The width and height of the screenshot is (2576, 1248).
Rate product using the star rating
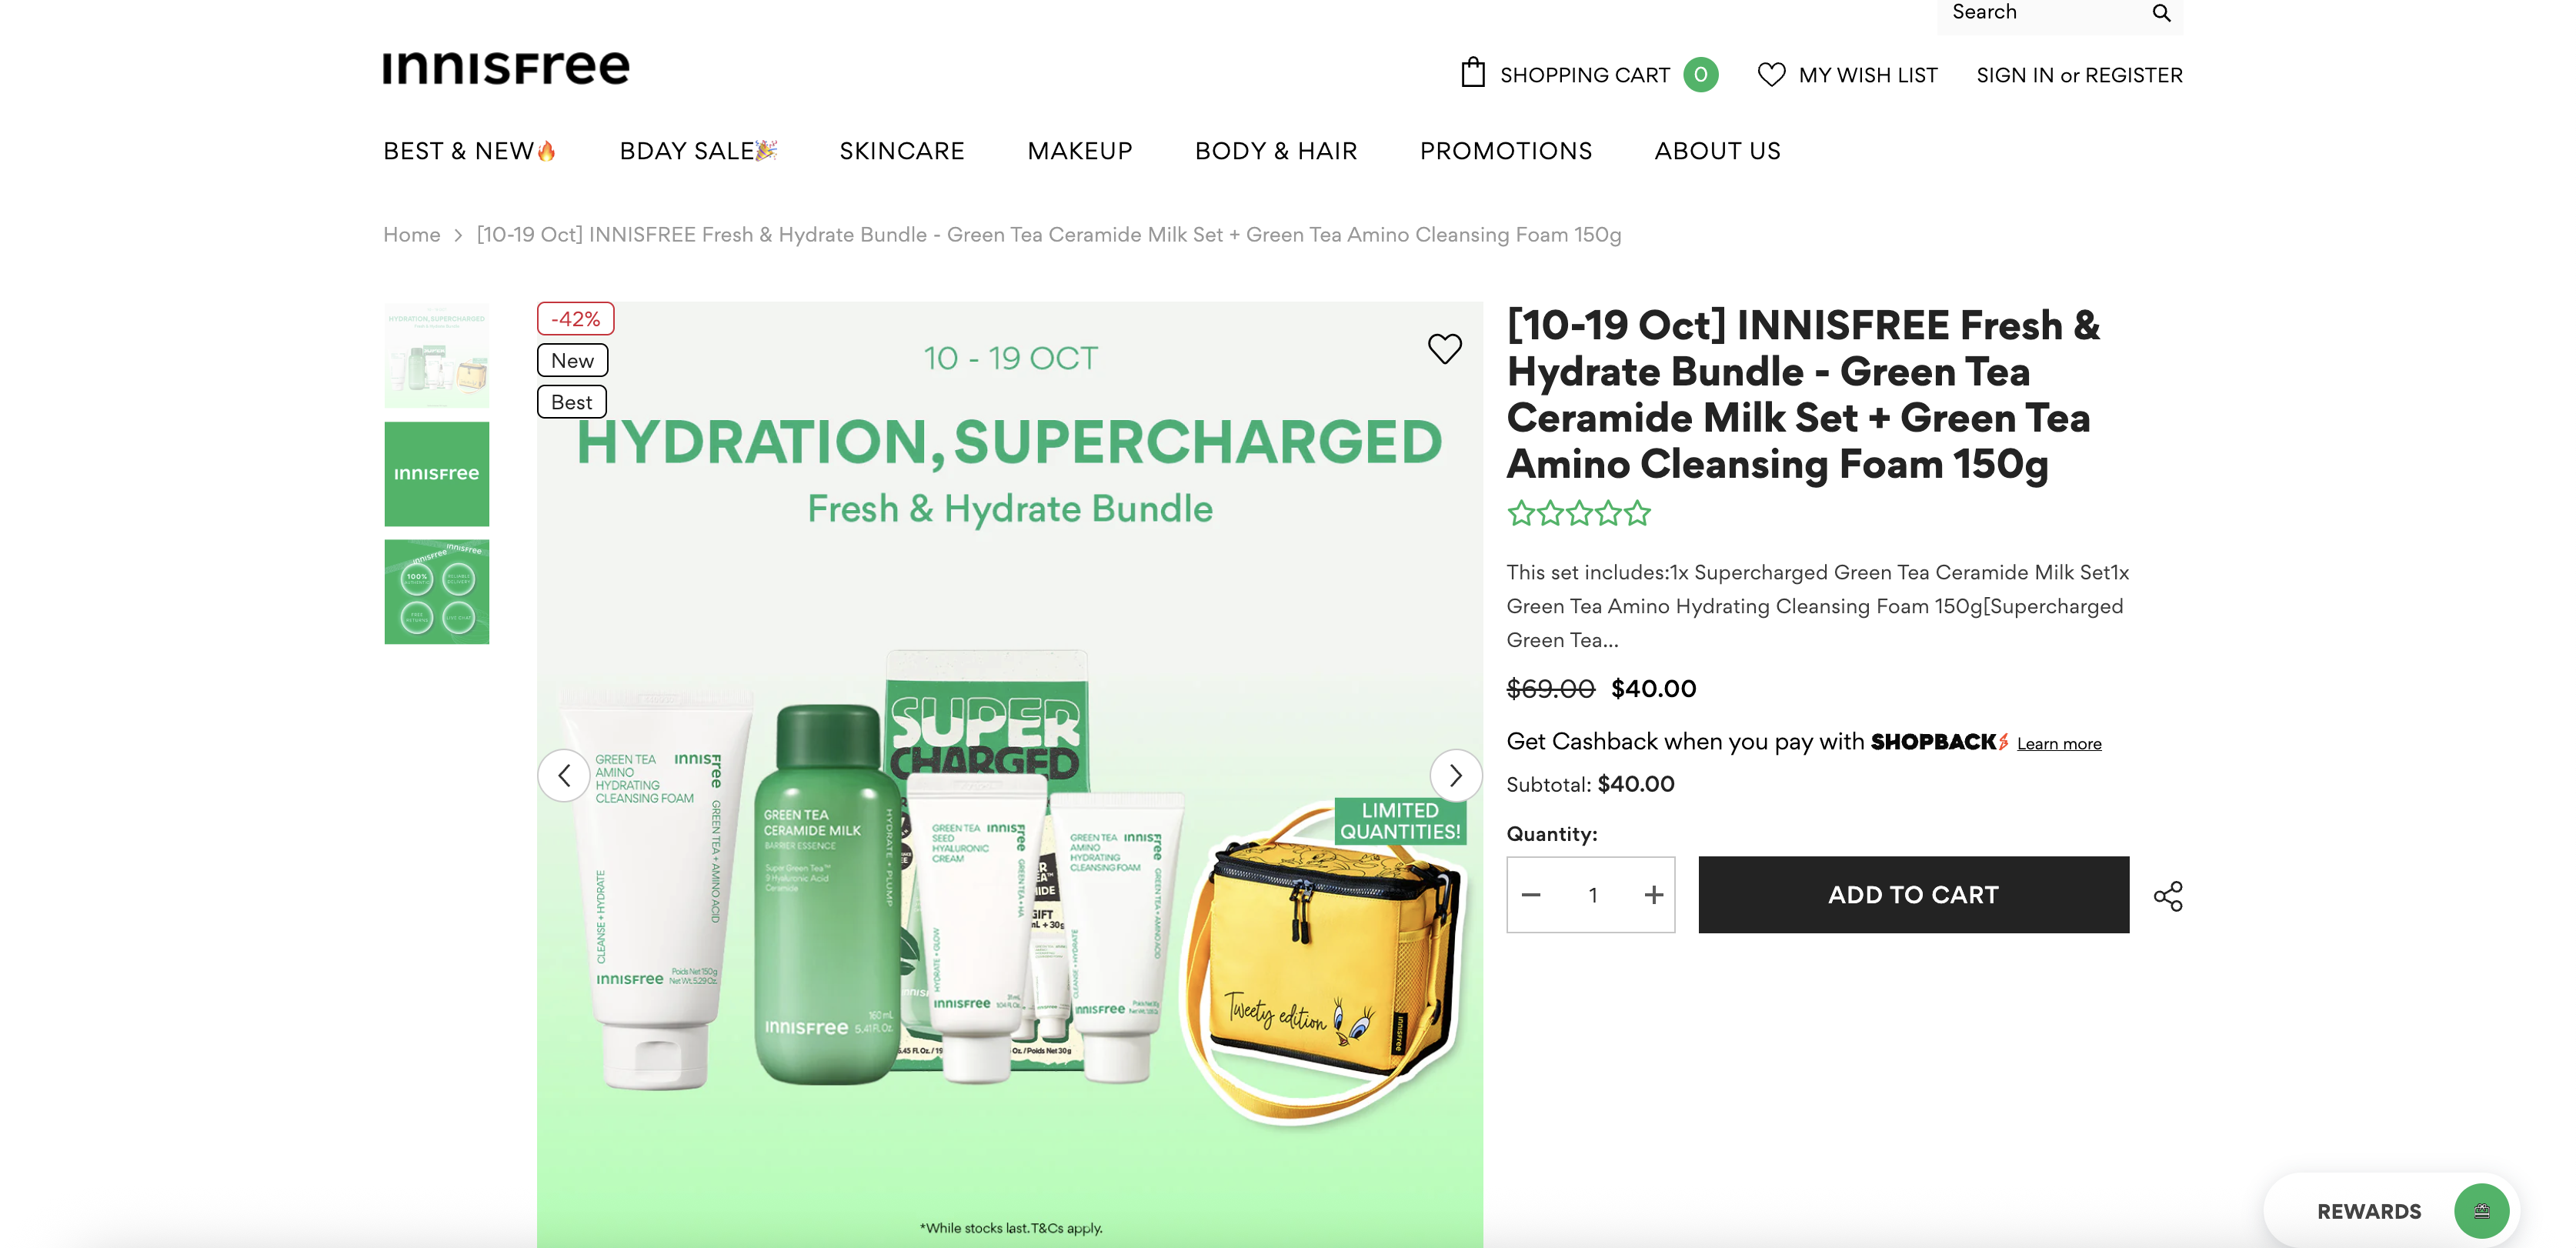(1578, 514)
